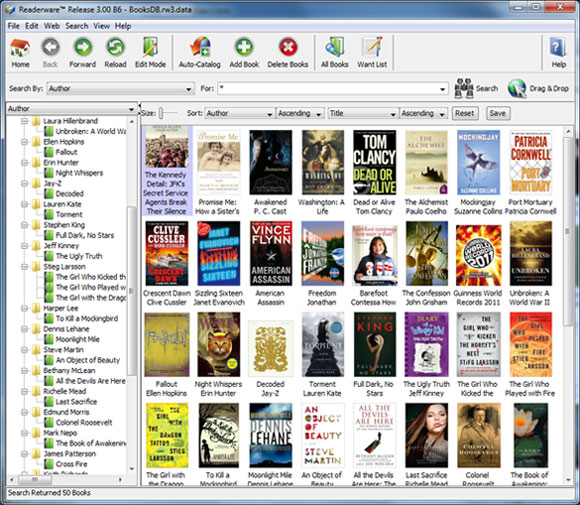Select the Mockingjay book cover
The height and width of the screenshot is (505, 580).
tap(478, 162)
